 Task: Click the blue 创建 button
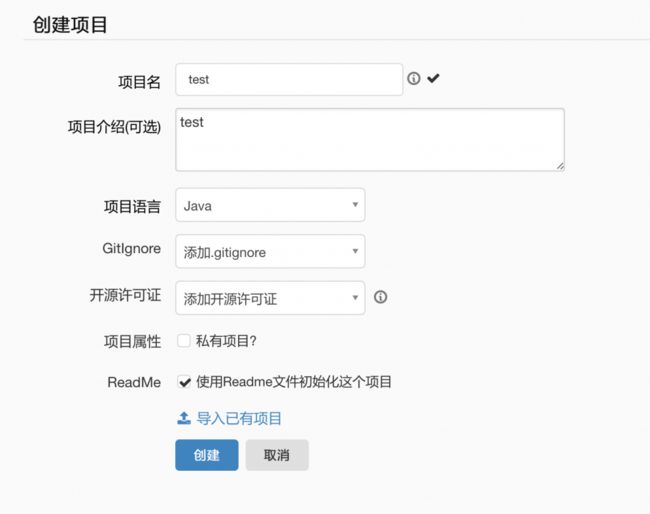pos(207,455)
